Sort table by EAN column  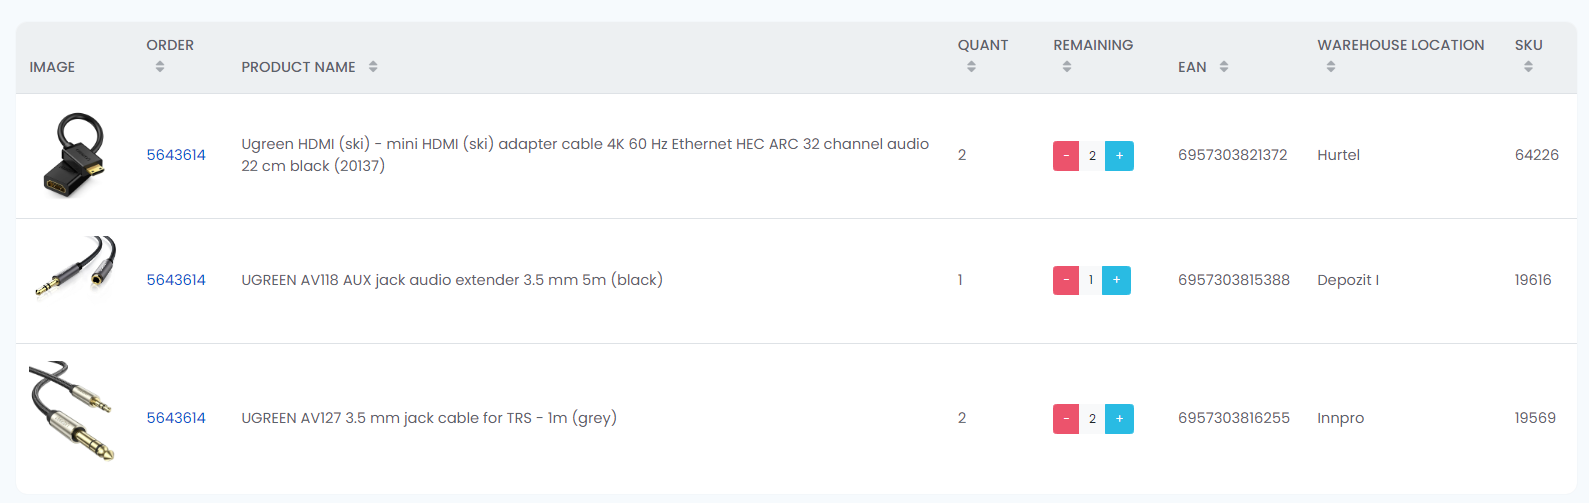click(x=1224, y=67)
